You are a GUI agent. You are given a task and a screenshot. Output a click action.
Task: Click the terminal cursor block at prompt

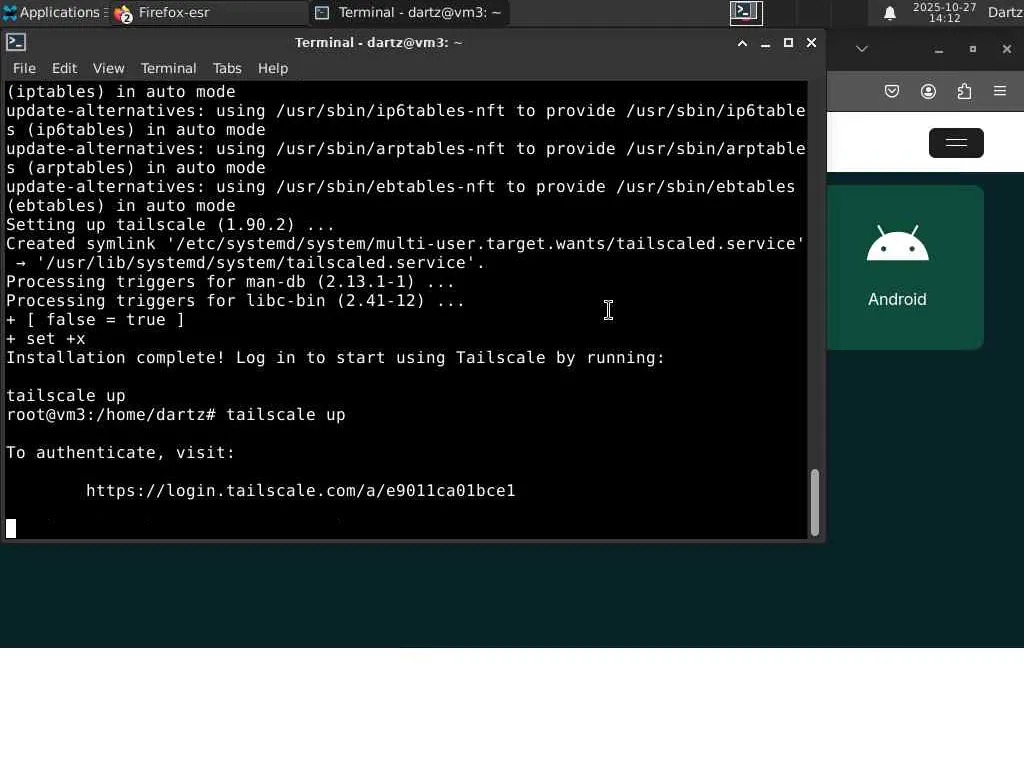click(11, 528)
